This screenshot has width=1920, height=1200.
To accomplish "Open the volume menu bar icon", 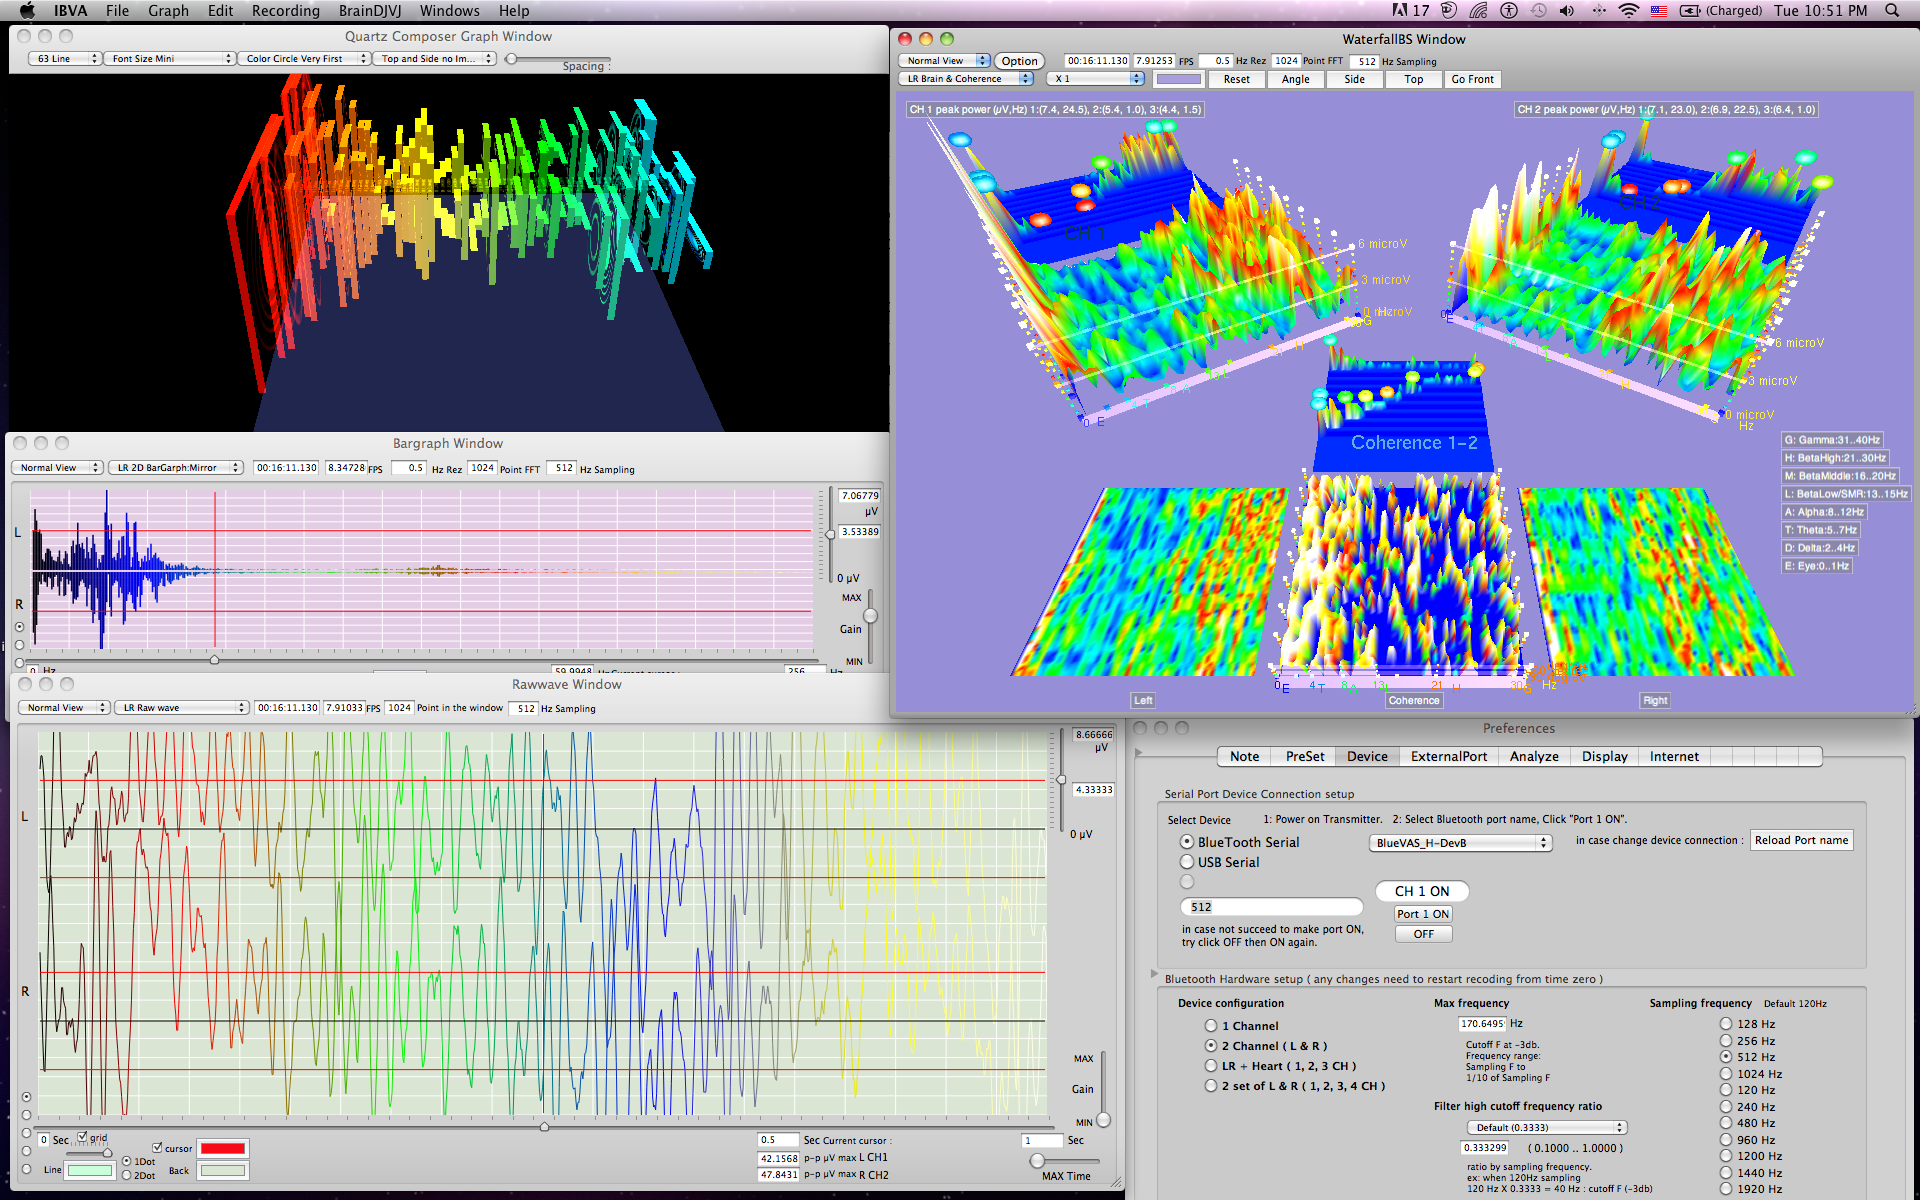I will tap(1567, 11).
